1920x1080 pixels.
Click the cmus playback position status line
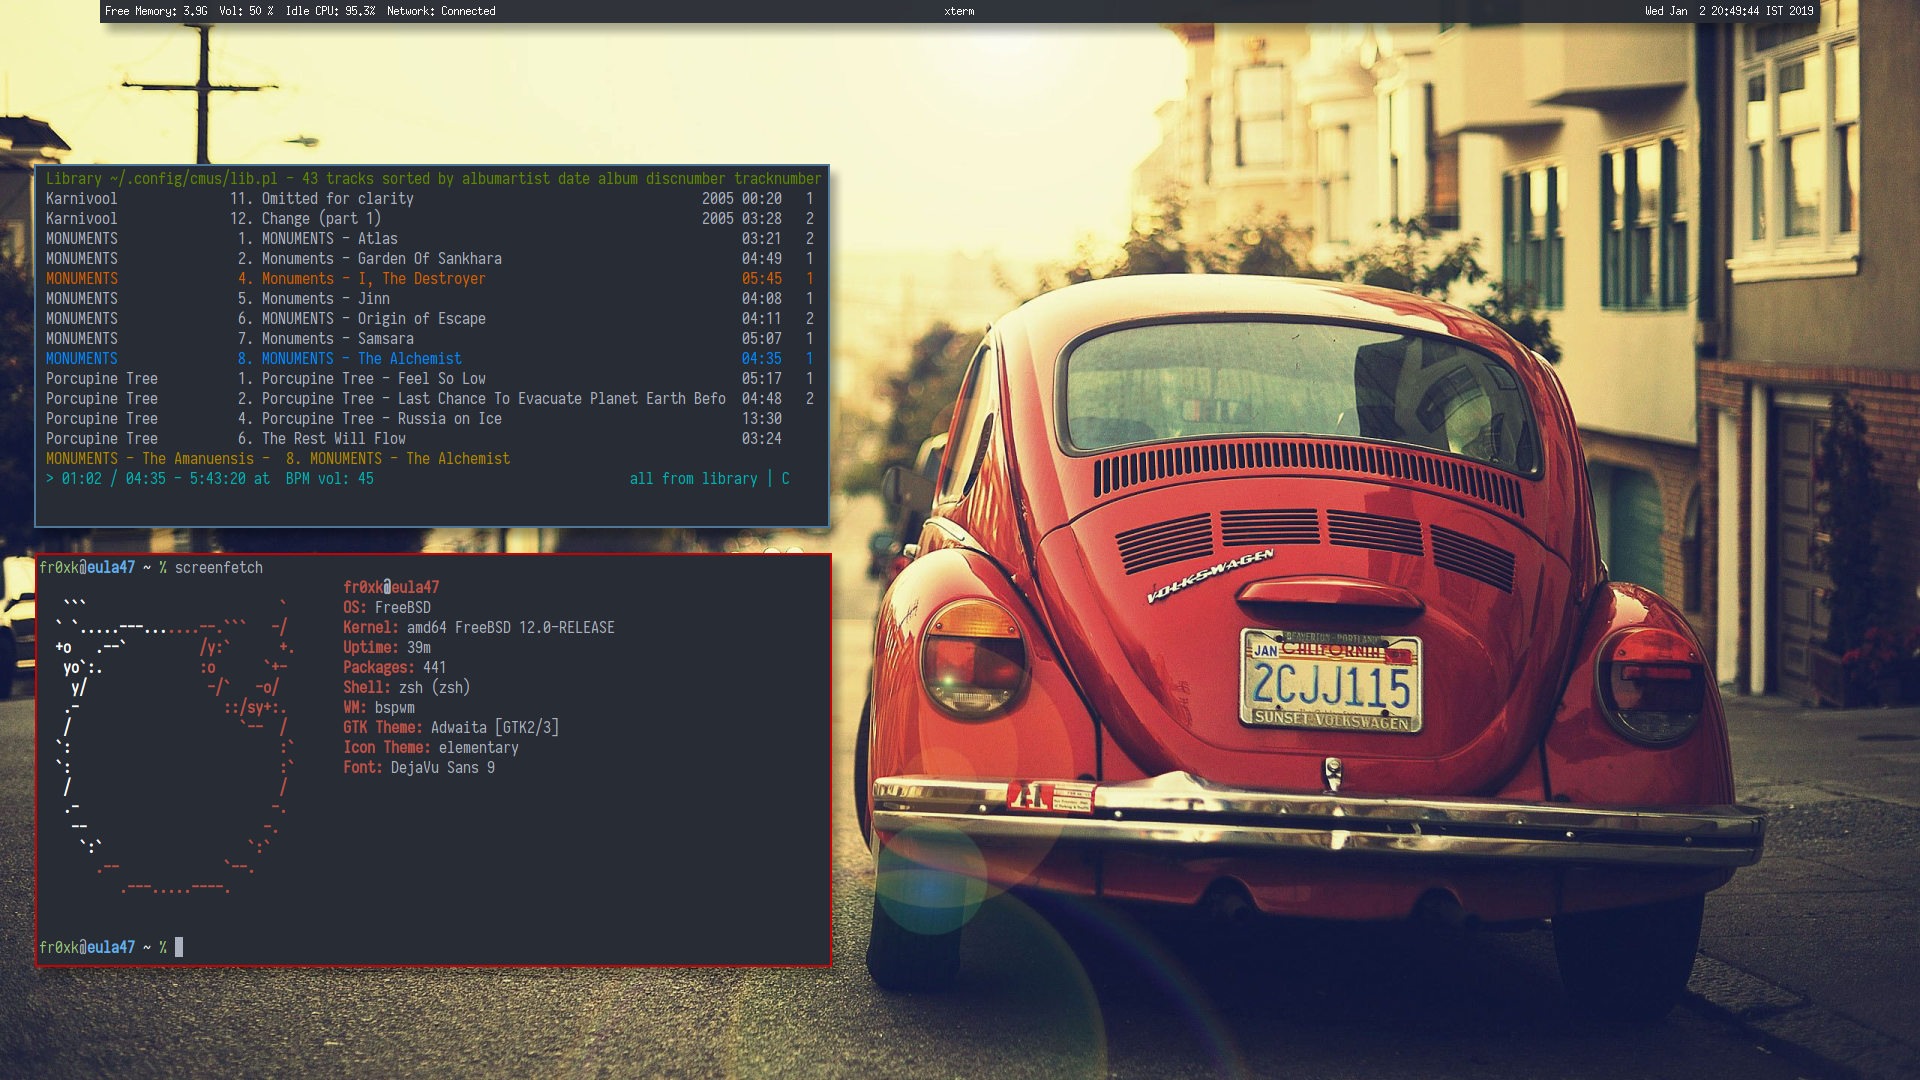210,479
